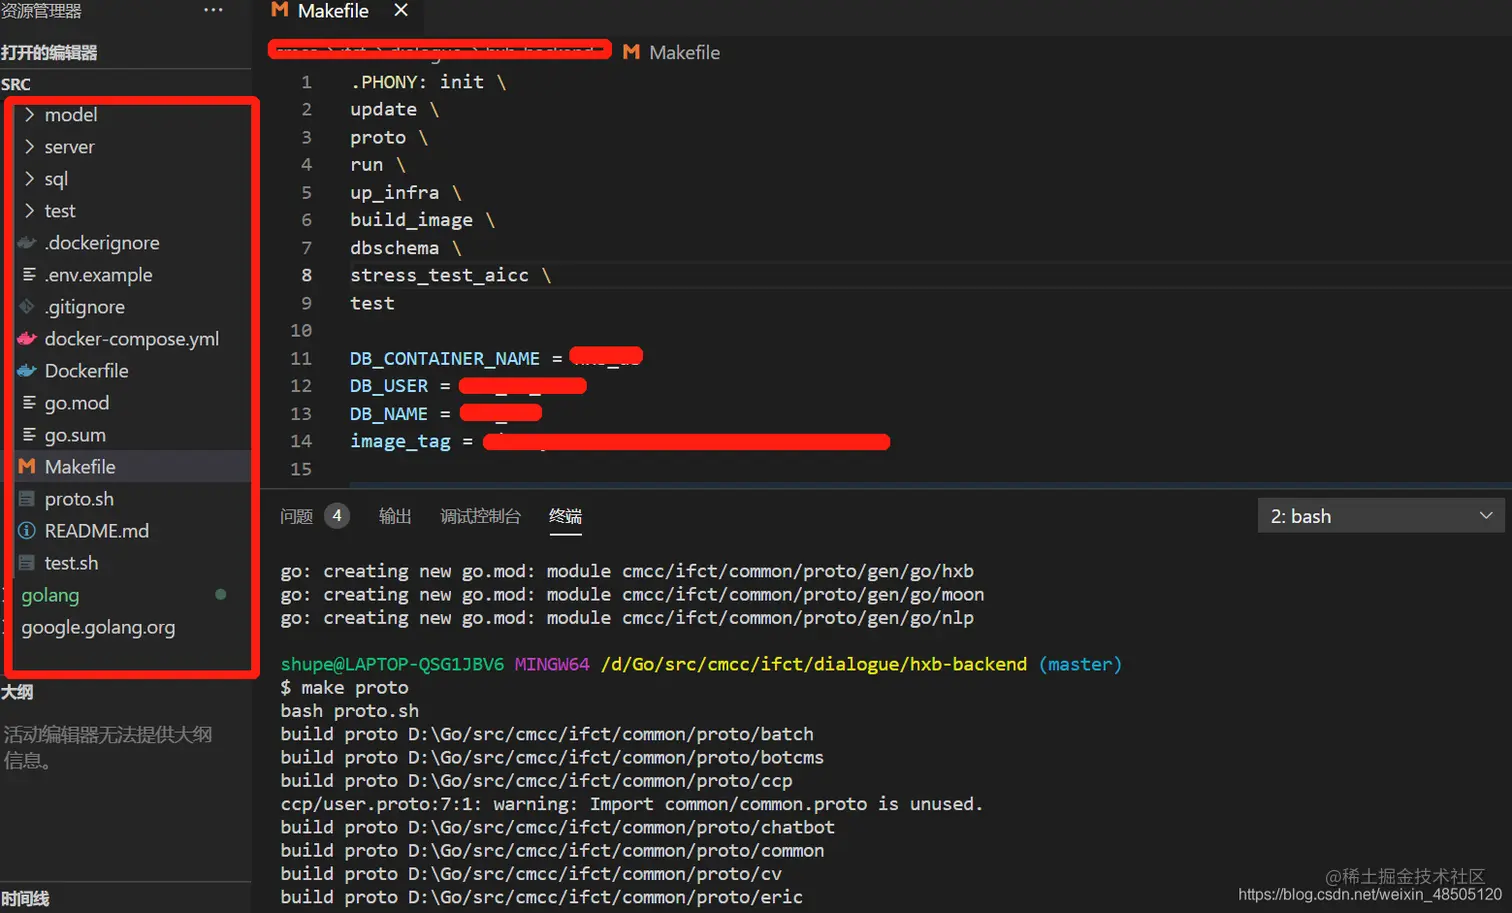1512x913 pixels.
Task: Open docker-compose.yml in the explorer
Action: 131,339
